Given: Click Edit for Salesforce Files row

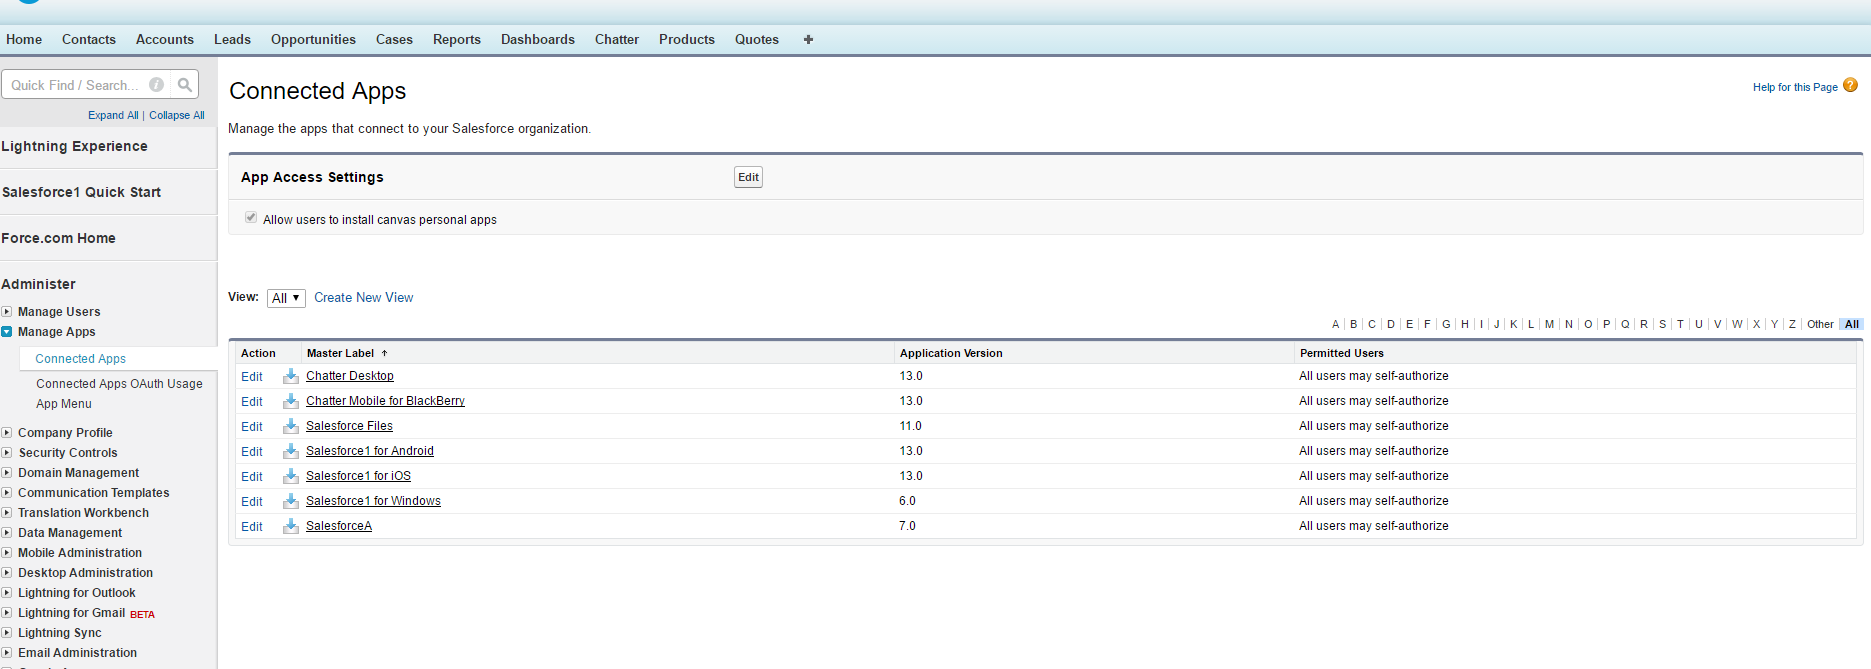Looking at the screenshot, I should (252, 427).
